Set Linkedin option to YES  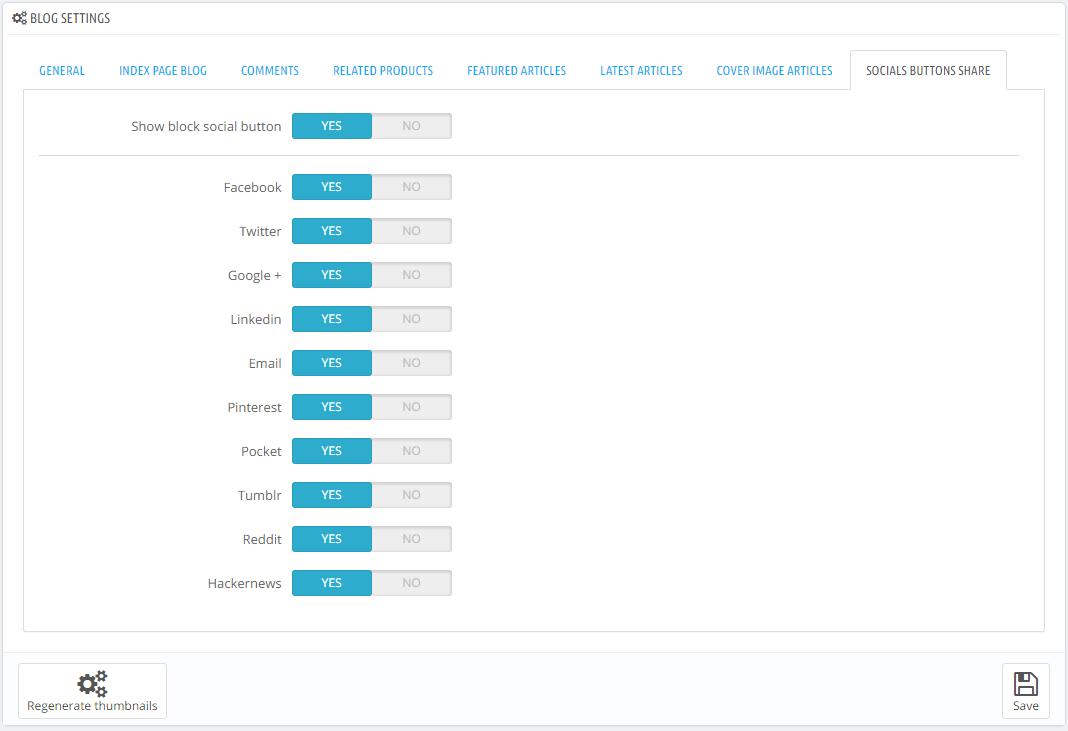coord(332,319)
